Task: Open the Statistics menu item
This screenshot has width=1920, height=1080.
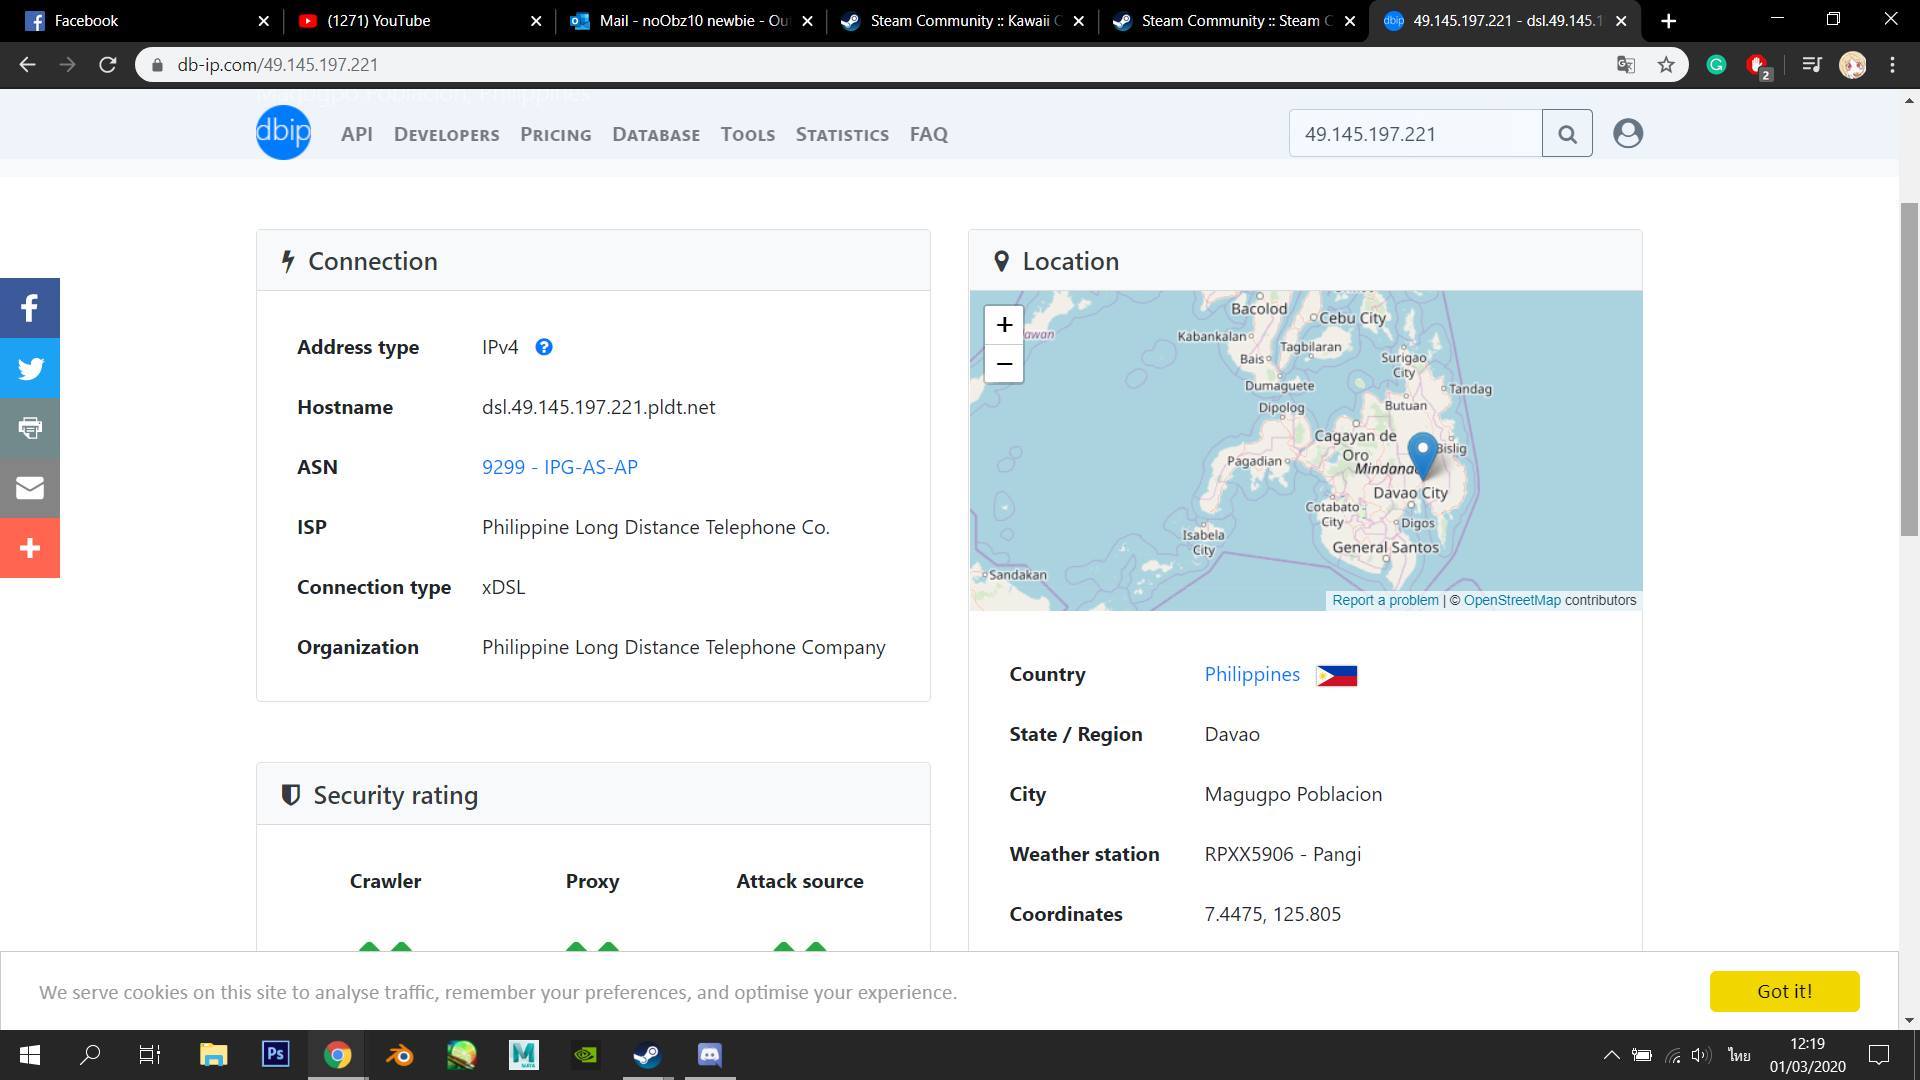Action: (x=842, y=133)
